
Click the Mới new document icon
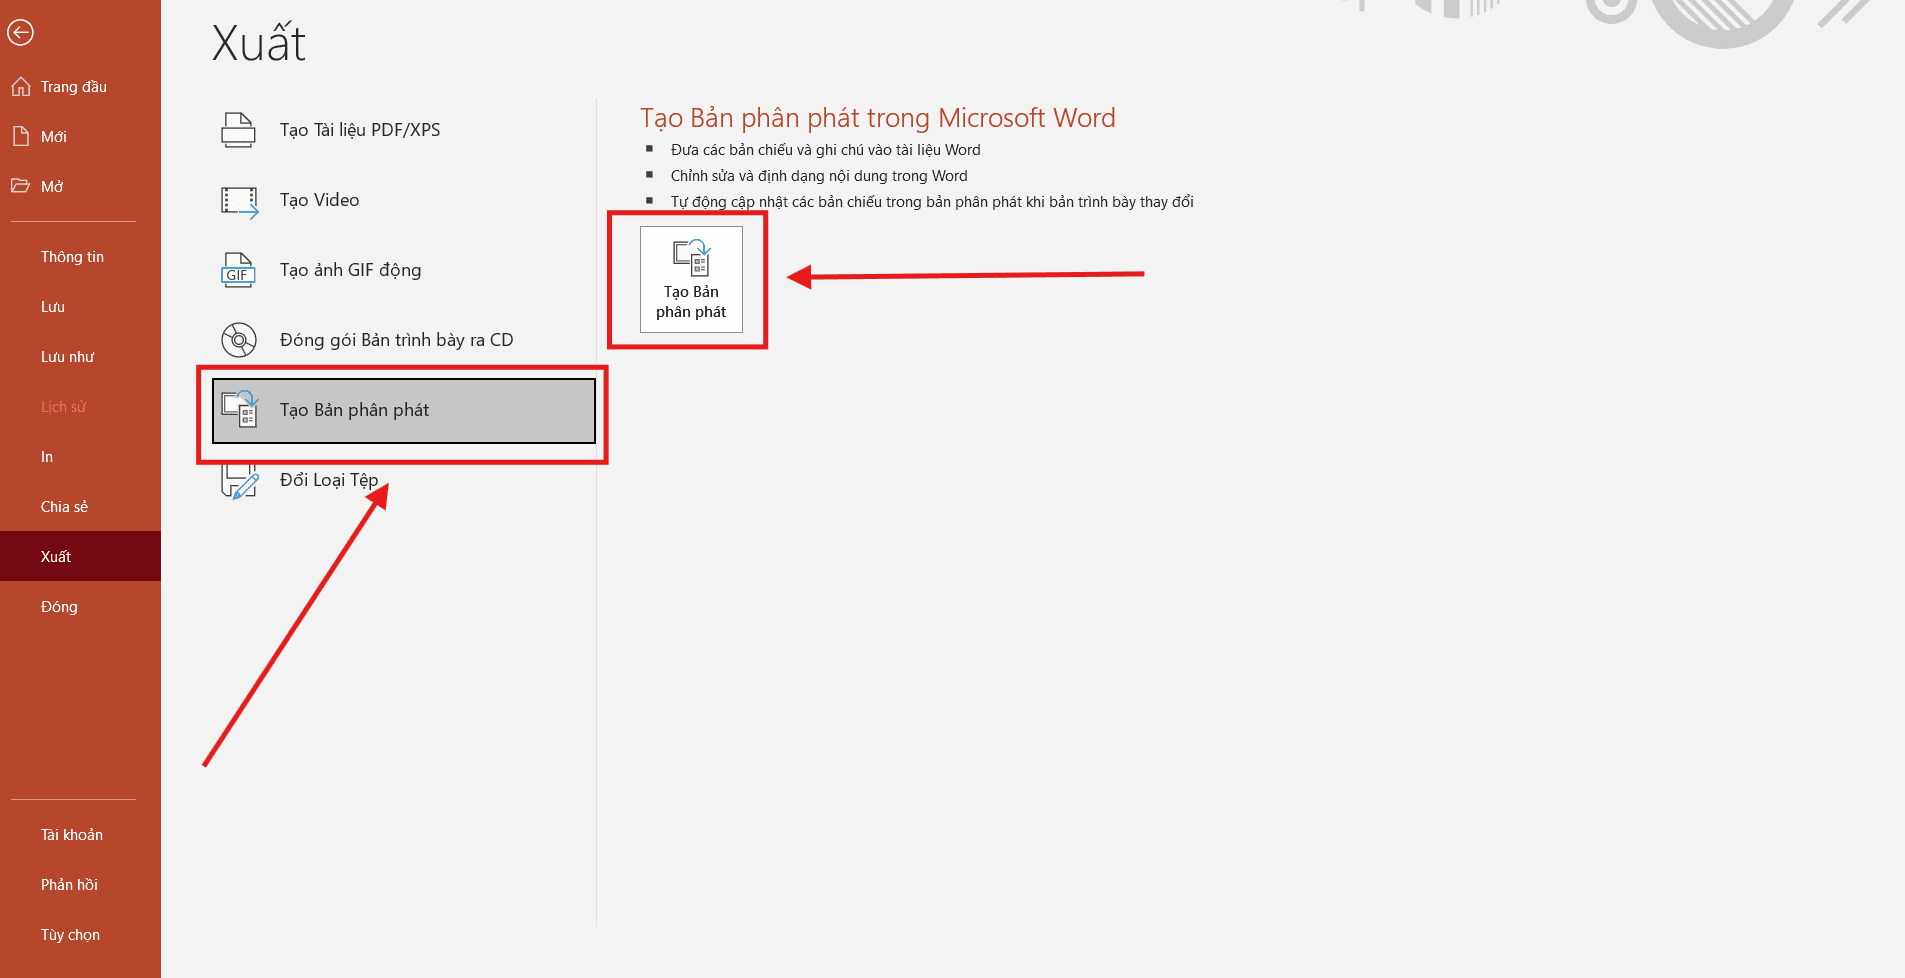tap(21, 137)
